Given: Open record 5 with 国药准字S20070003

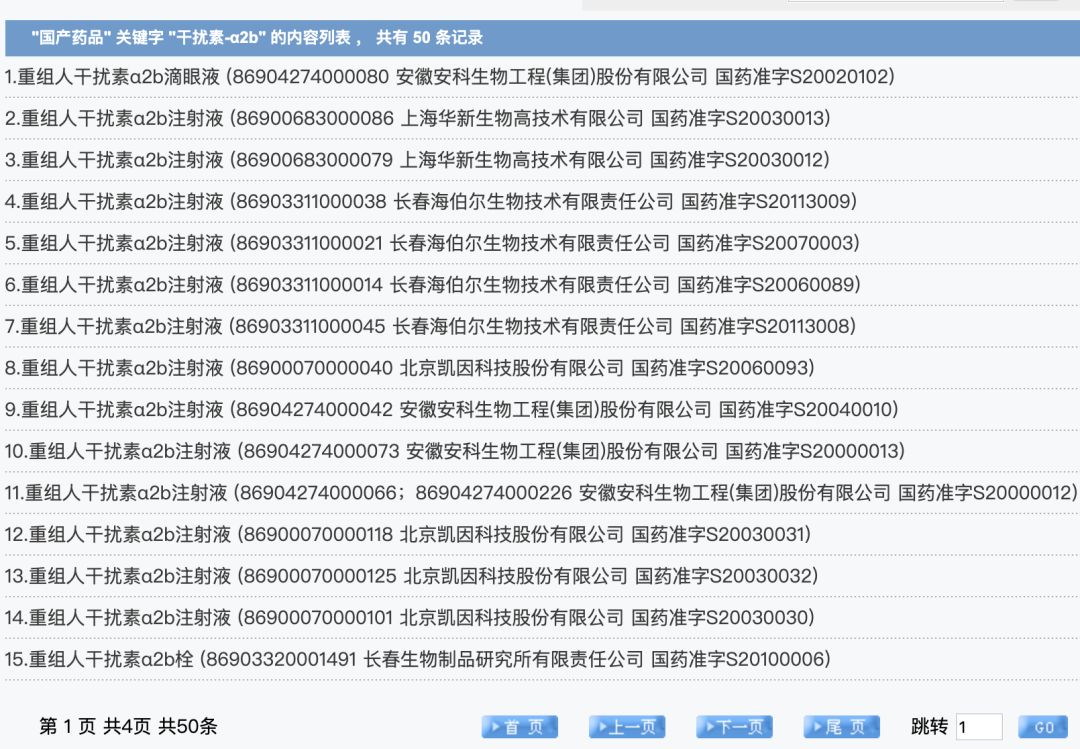Looking at the screenshot, I should [x=432, y=243].
